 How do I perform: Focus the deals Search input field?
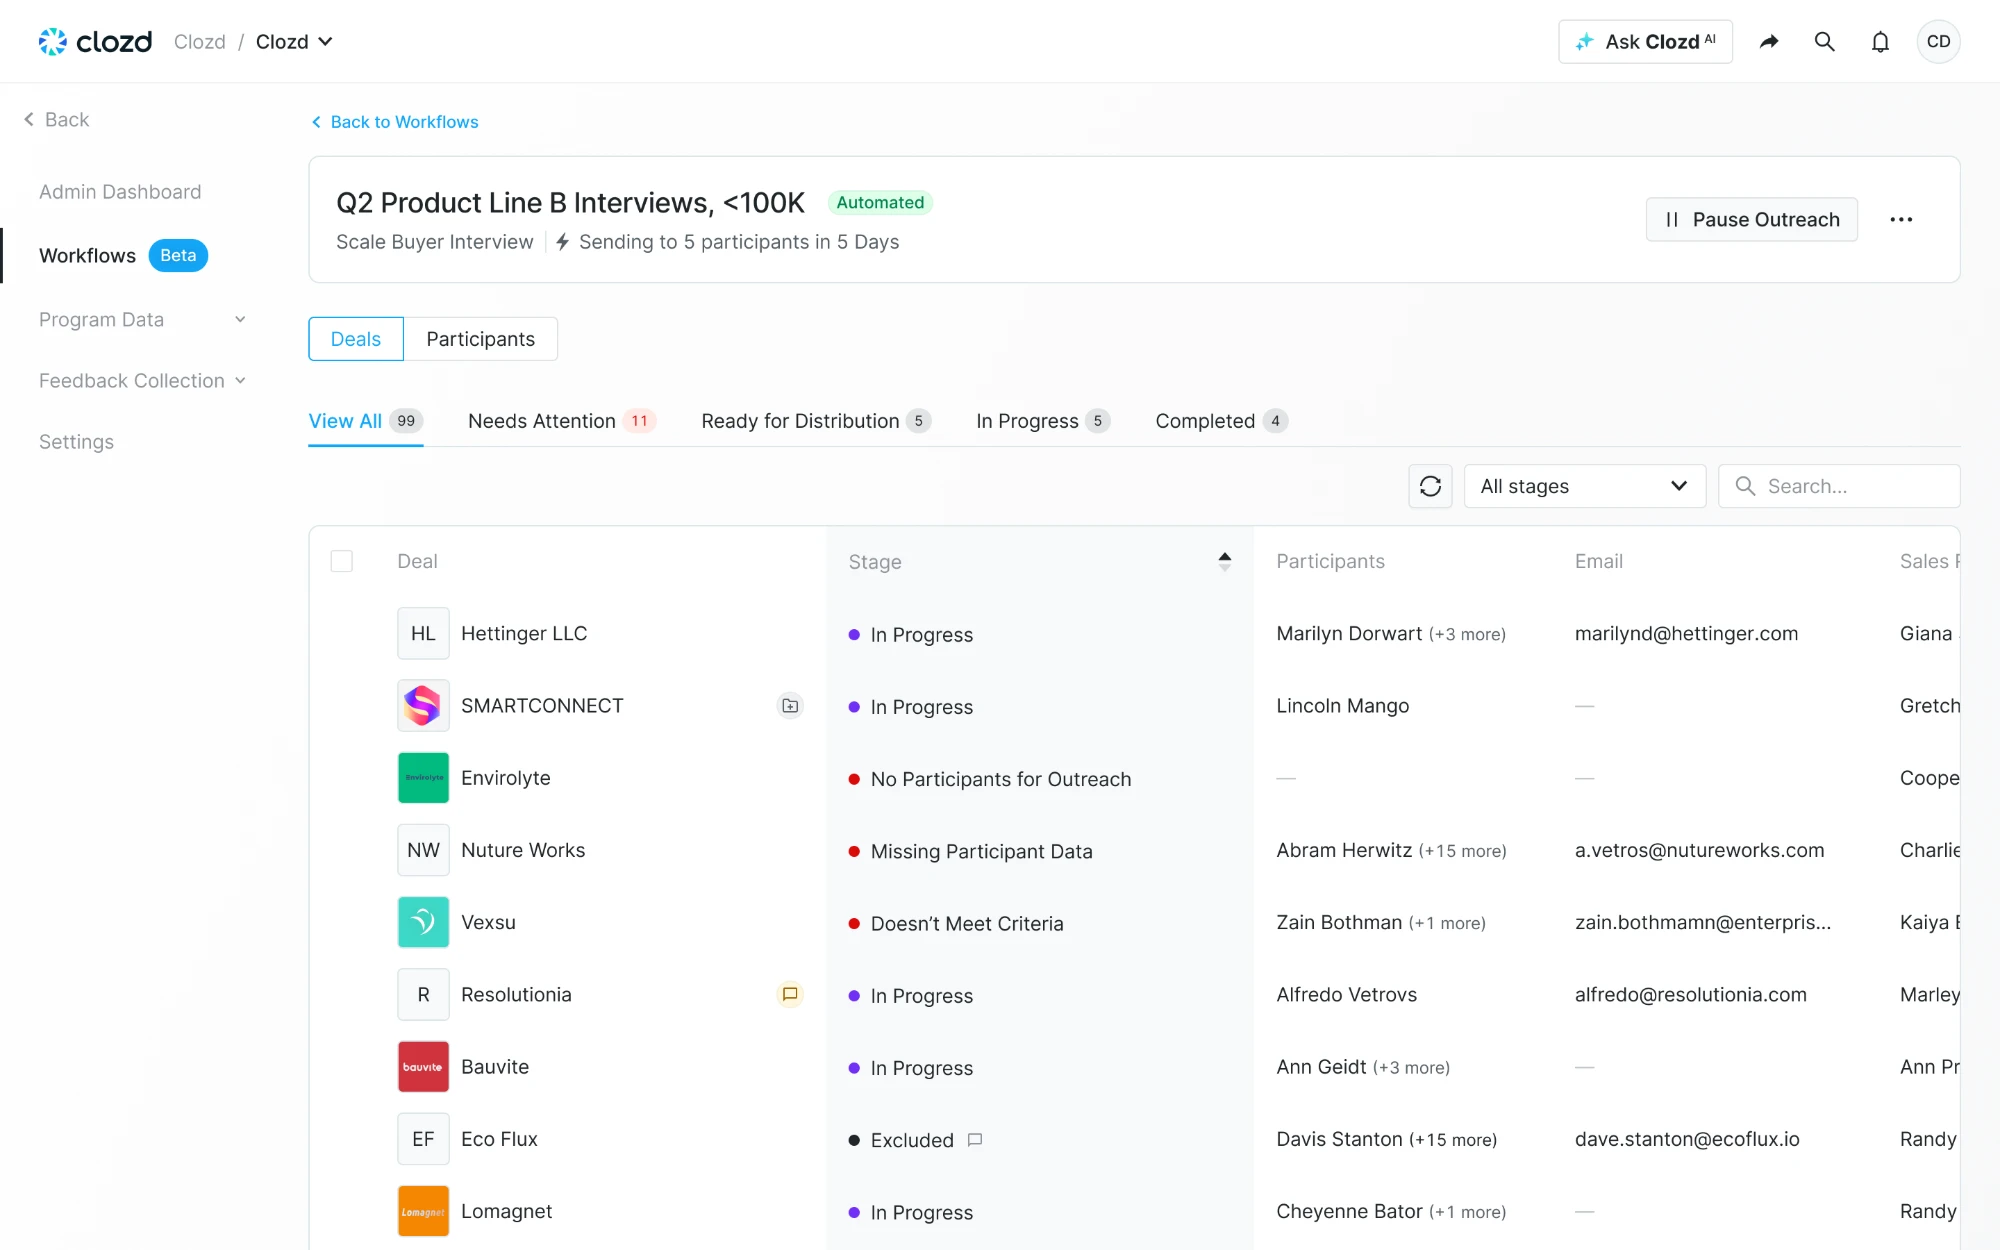click(1839, 486)
